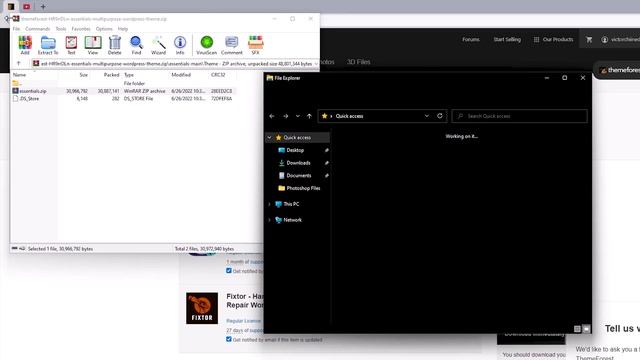Click the SFX icon in WinRAR
The image size is (640, 360).
pos(256,45)
